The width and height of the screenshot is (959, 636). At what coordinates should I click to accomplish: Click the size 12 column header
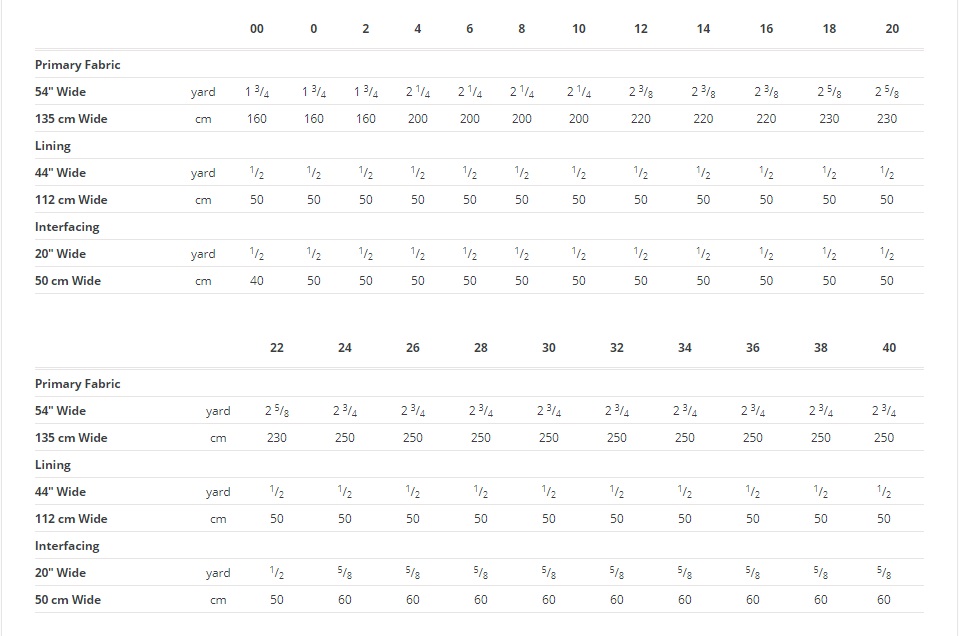point(641,29)
